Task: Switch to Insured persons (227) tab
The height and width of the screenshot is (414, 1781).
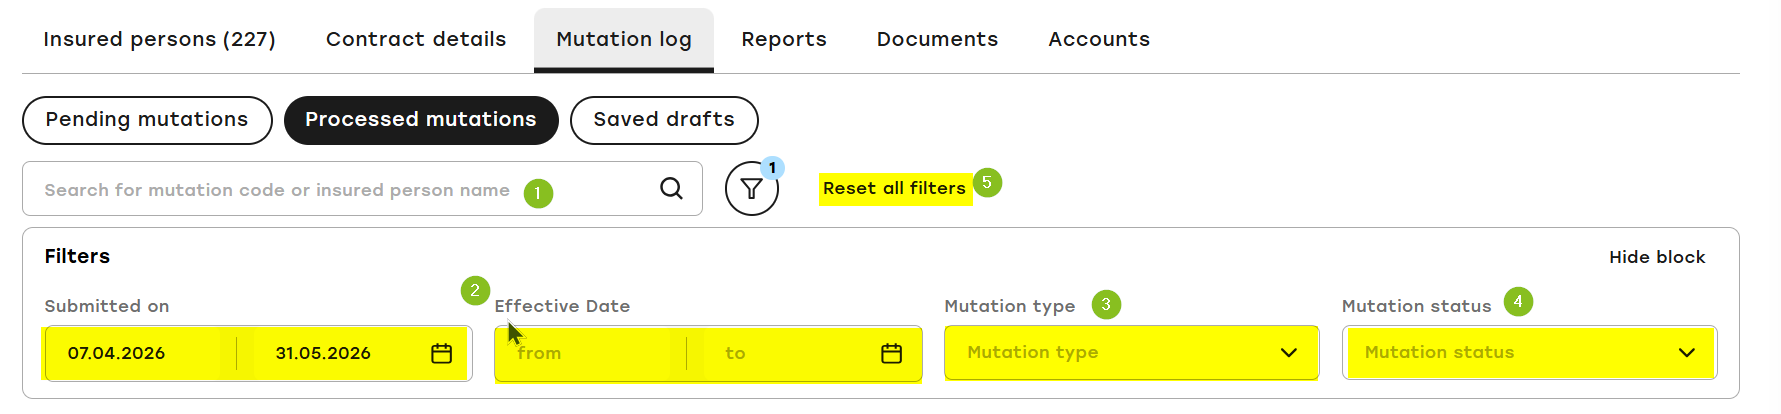Action: (x=159, y=39)
